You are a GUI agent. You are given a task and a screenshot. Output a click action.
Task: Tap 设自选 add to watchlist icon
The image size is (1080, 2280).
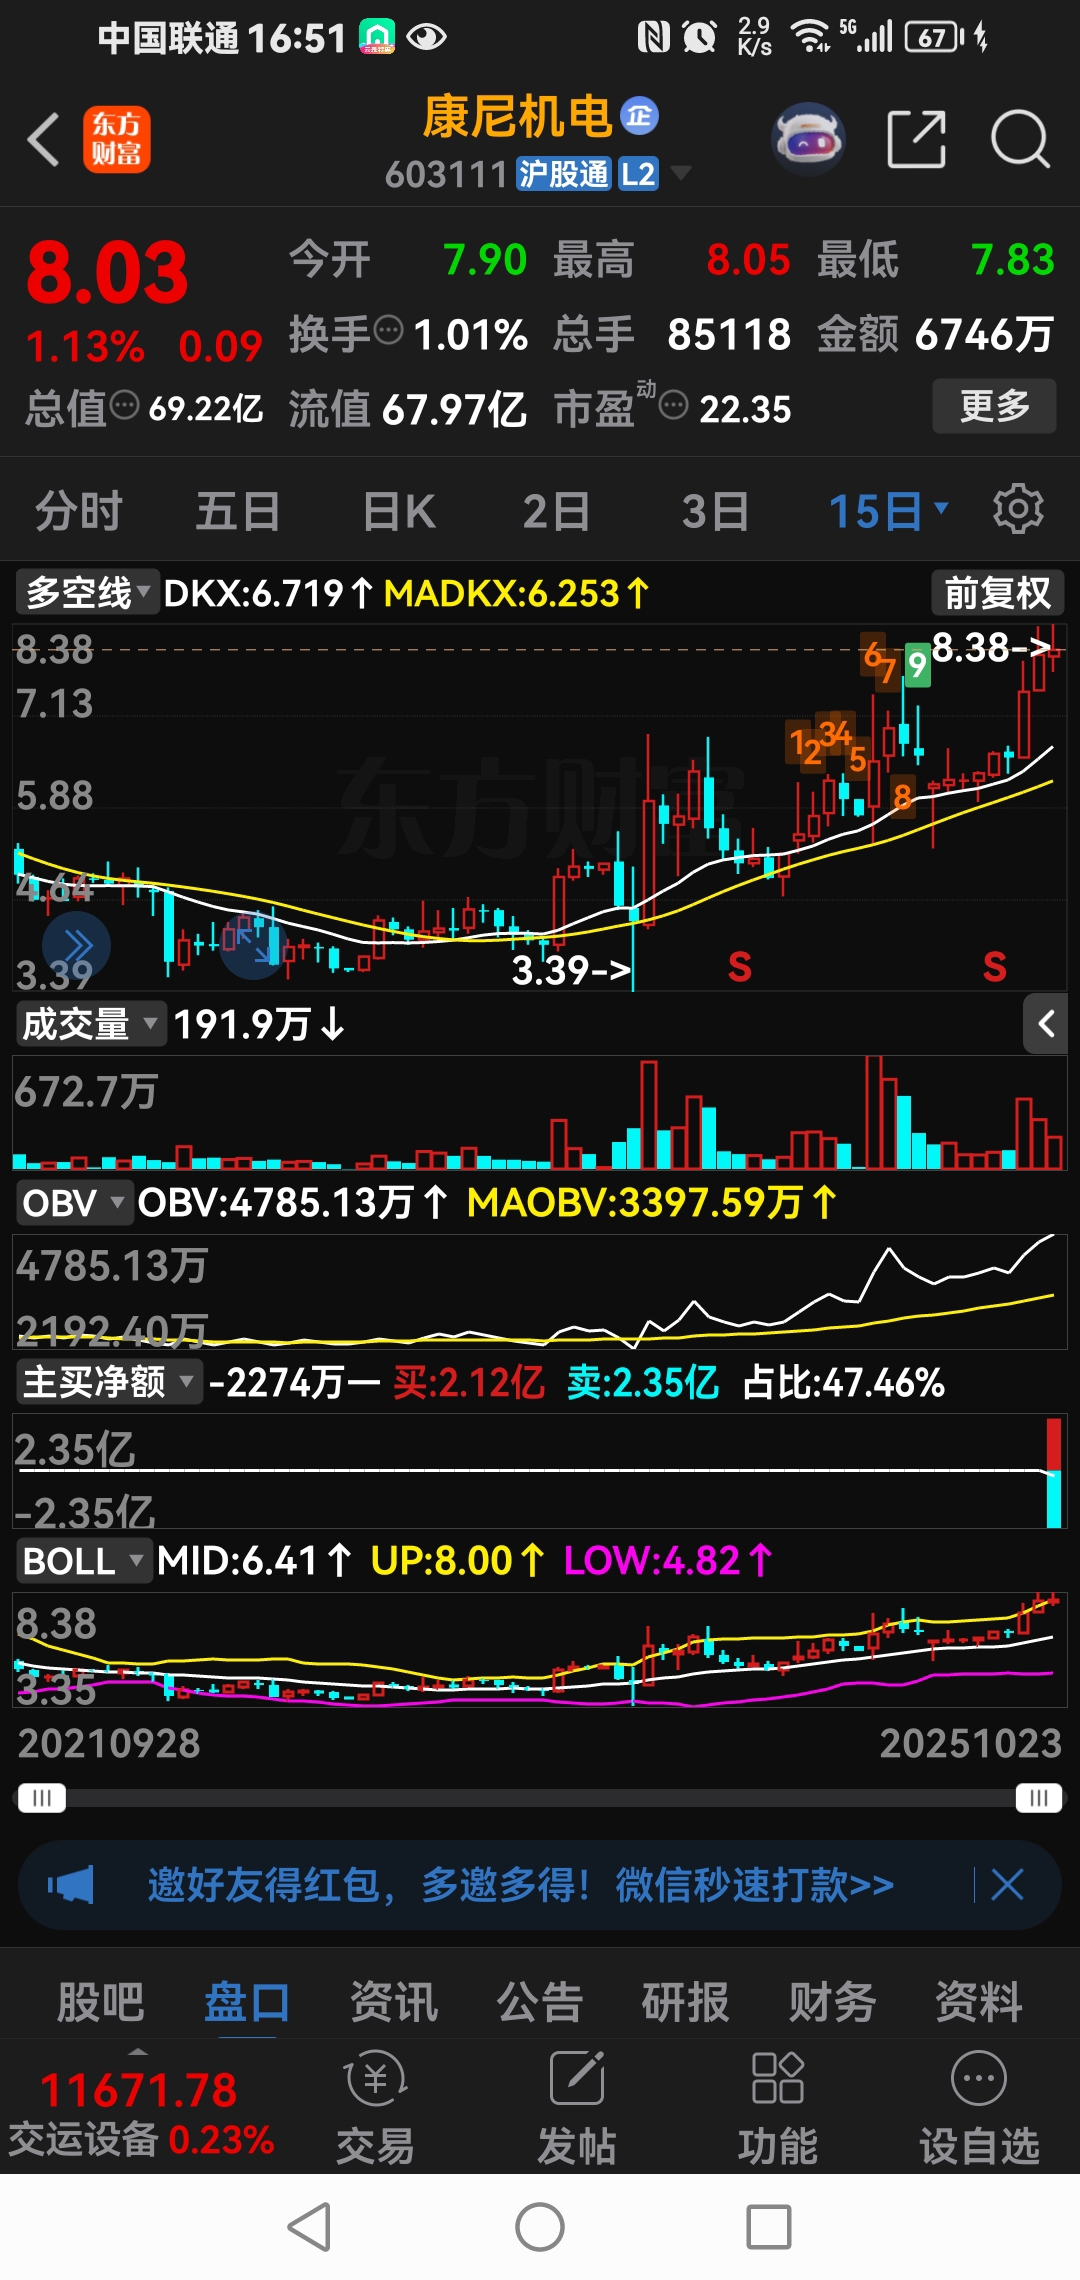979,2107
